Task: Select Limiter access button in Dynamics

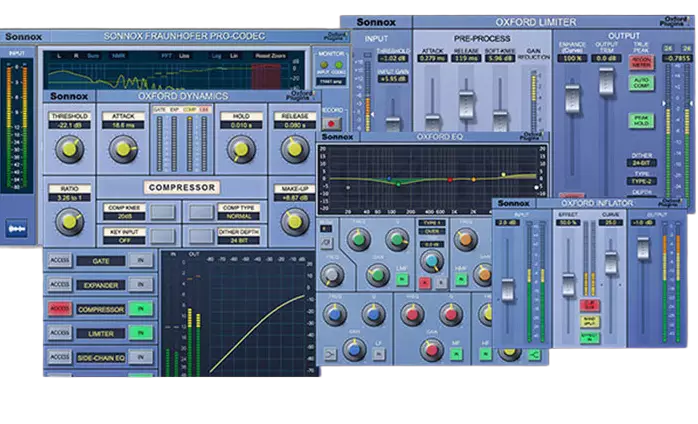Action: (x=60, y=333)
